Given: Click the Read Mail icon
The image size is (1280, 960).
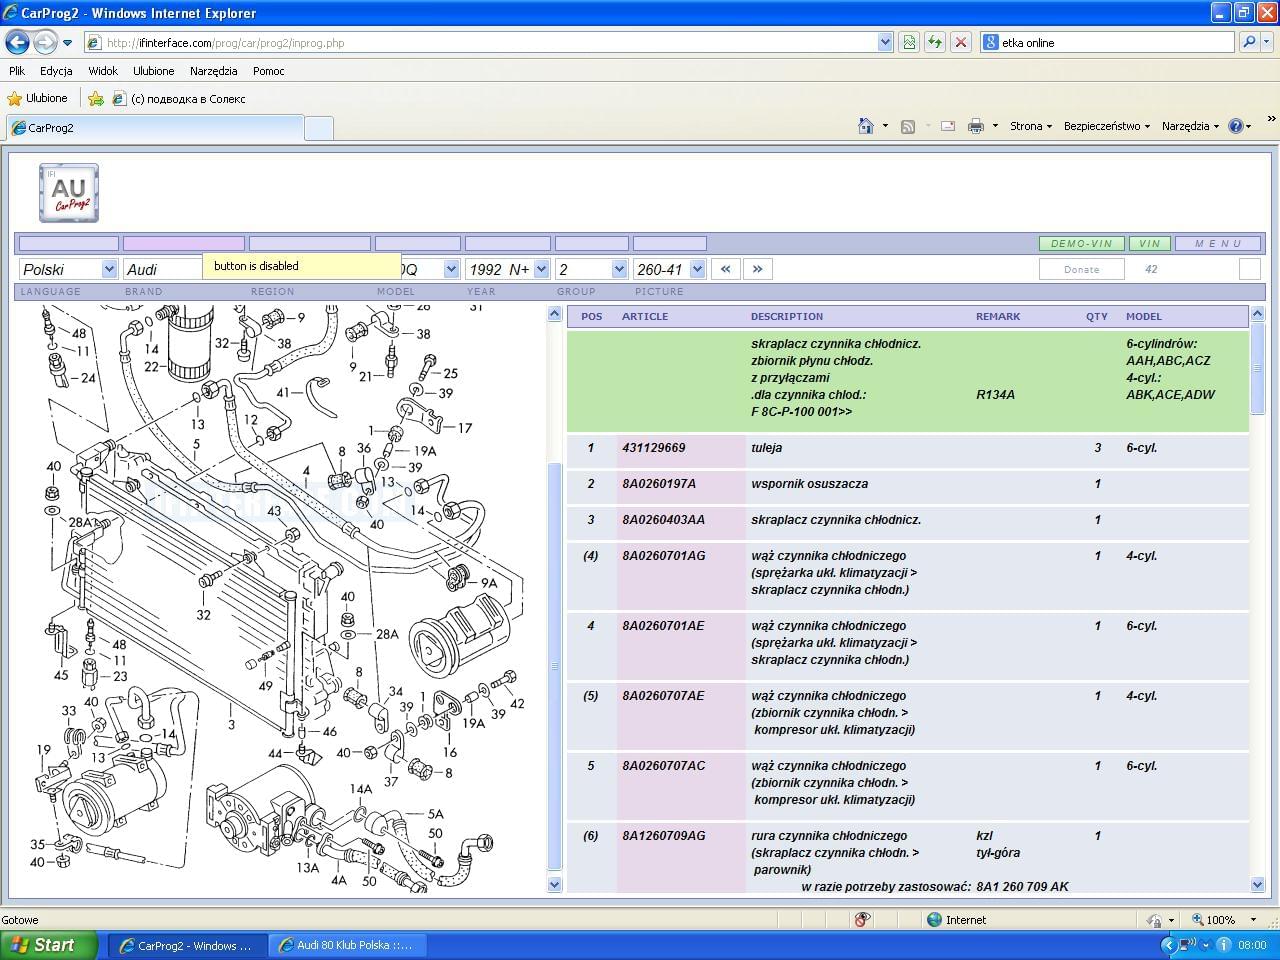Looking at the screenshot, I should 948,126.
